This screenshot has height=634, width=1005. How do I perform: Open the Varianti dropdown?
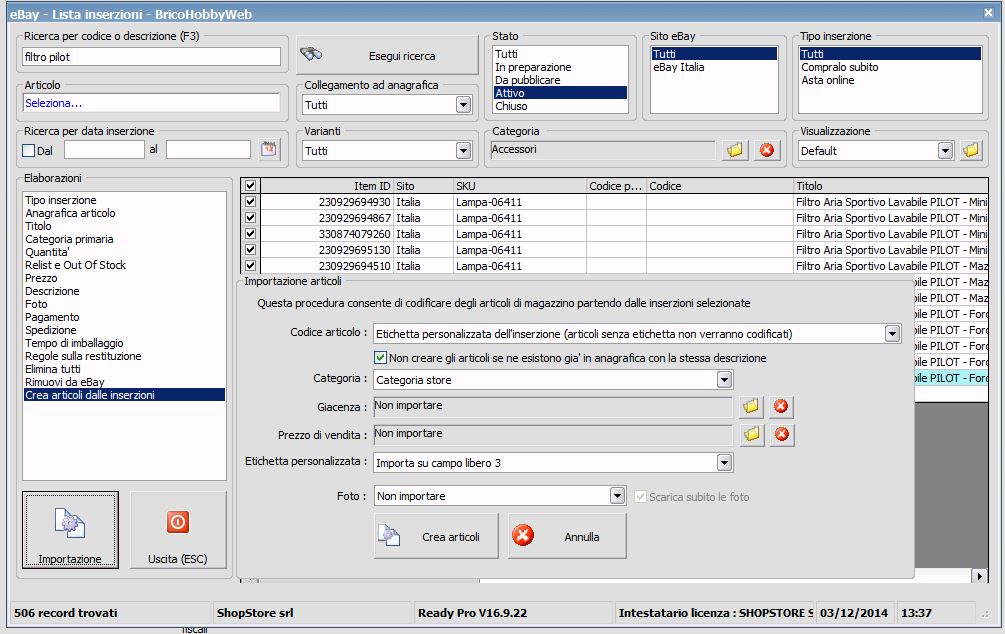point(463,151)
